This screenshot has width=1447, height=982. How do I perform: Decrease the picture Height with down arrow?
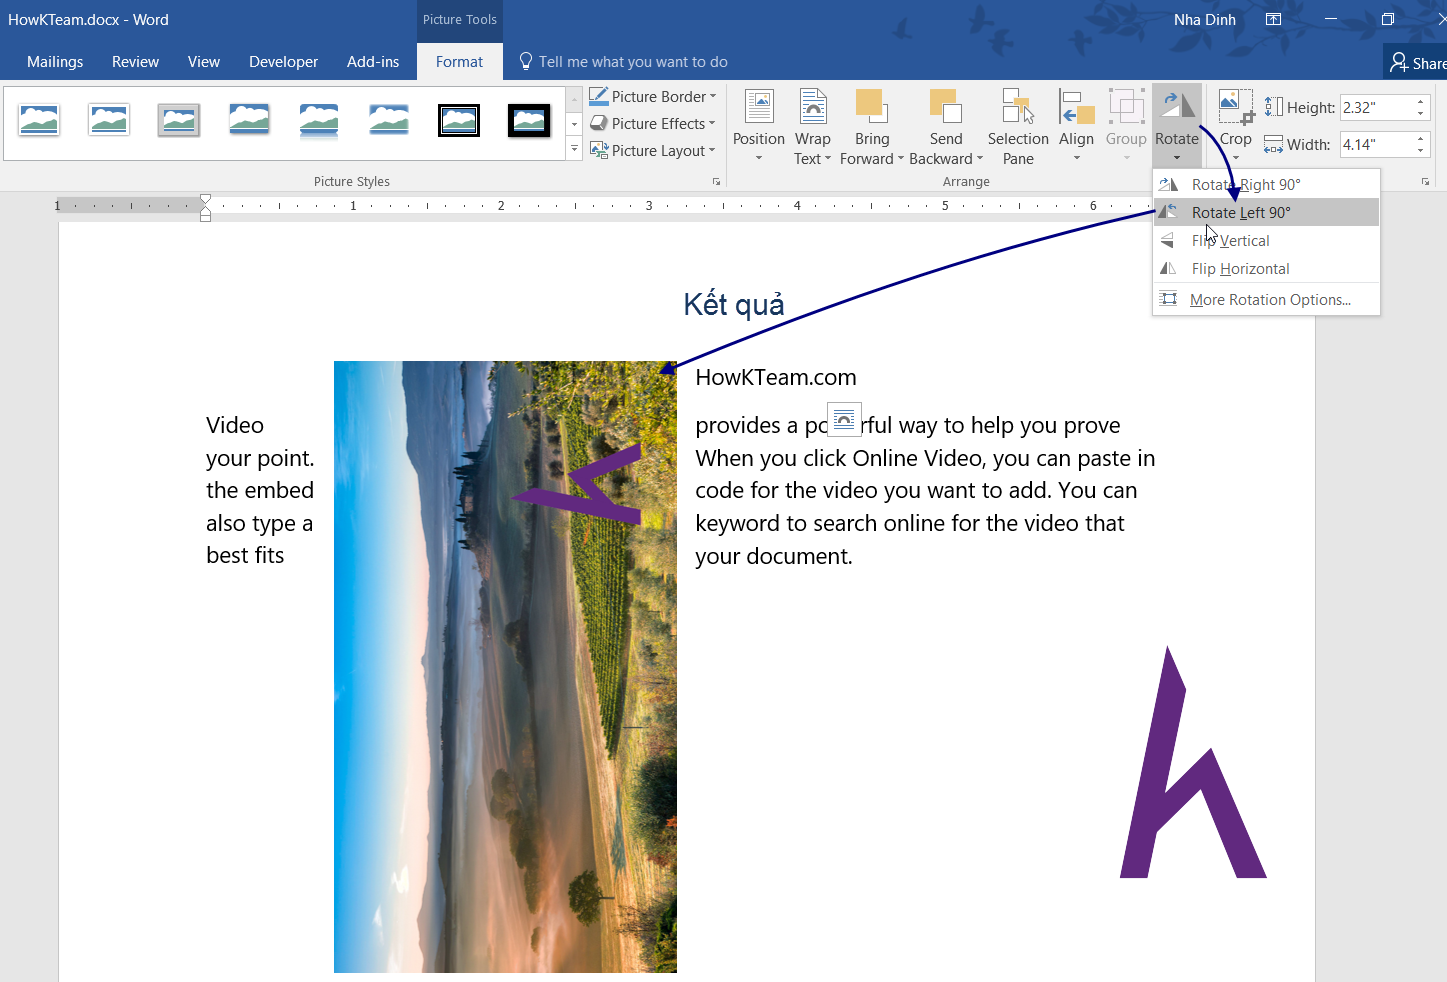pos(1421,114)
